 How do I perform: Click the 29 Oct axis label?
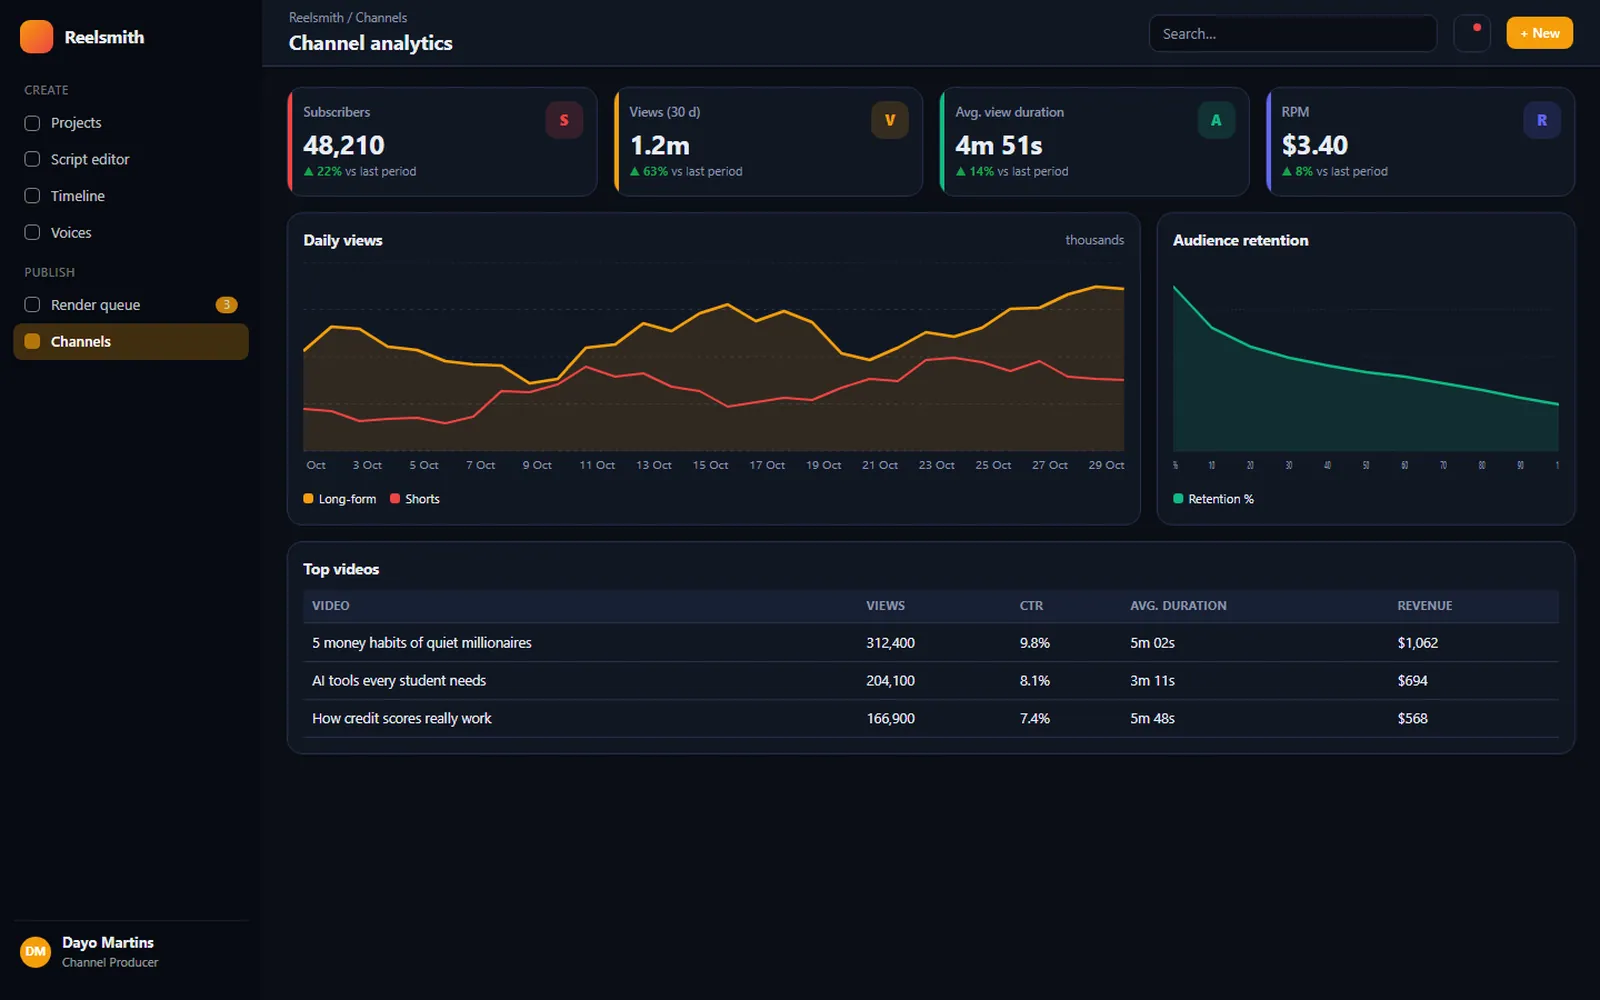tap(1106, 465)
